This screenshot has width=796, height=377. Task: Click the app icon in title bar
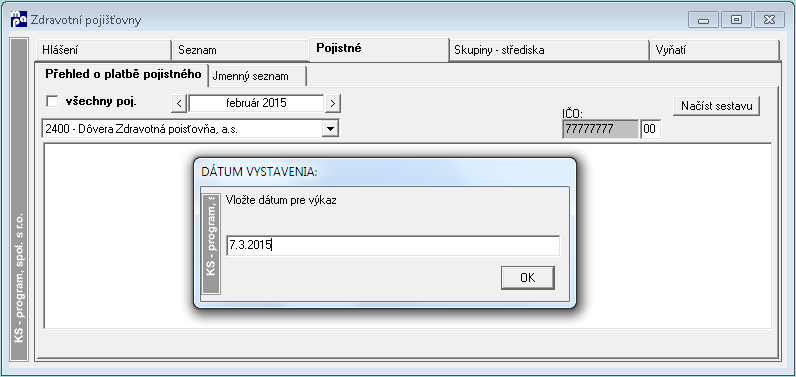tap(18, 20)
